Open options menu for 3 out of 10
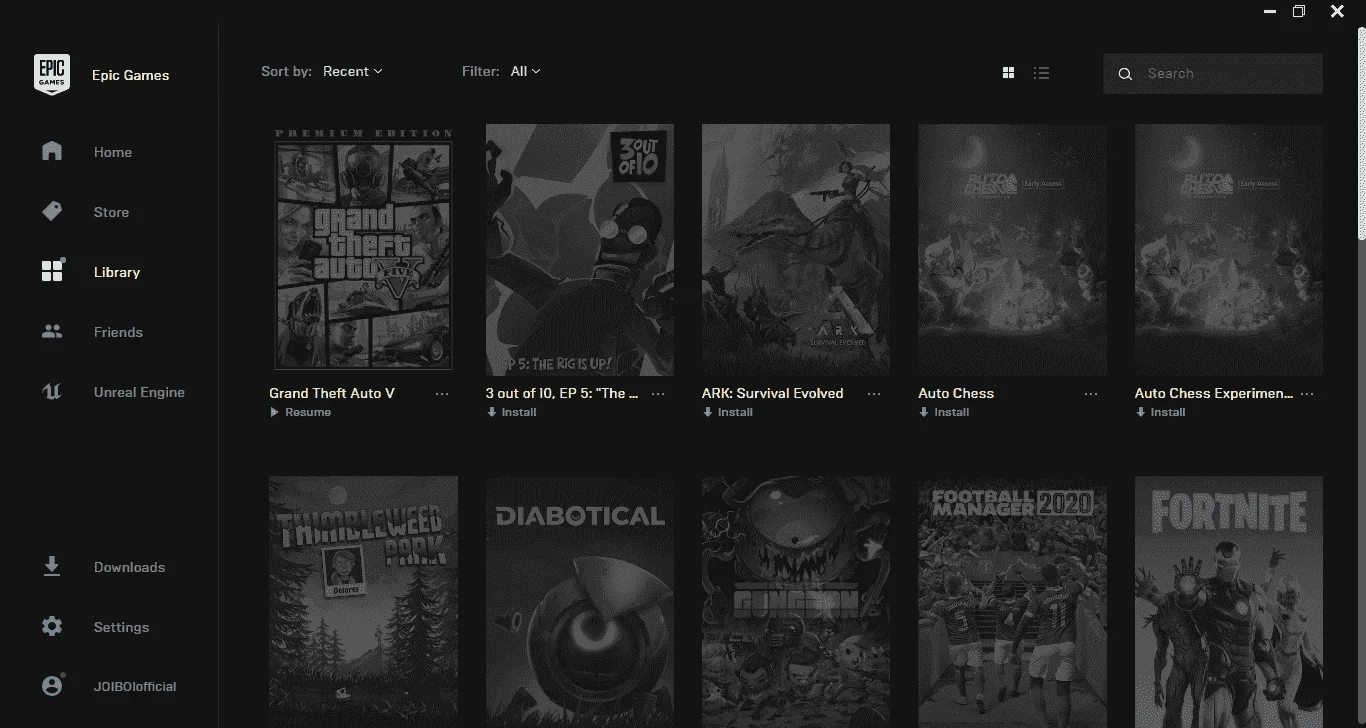The width and height of the screenshot is (1366, 728). point(658,394)
